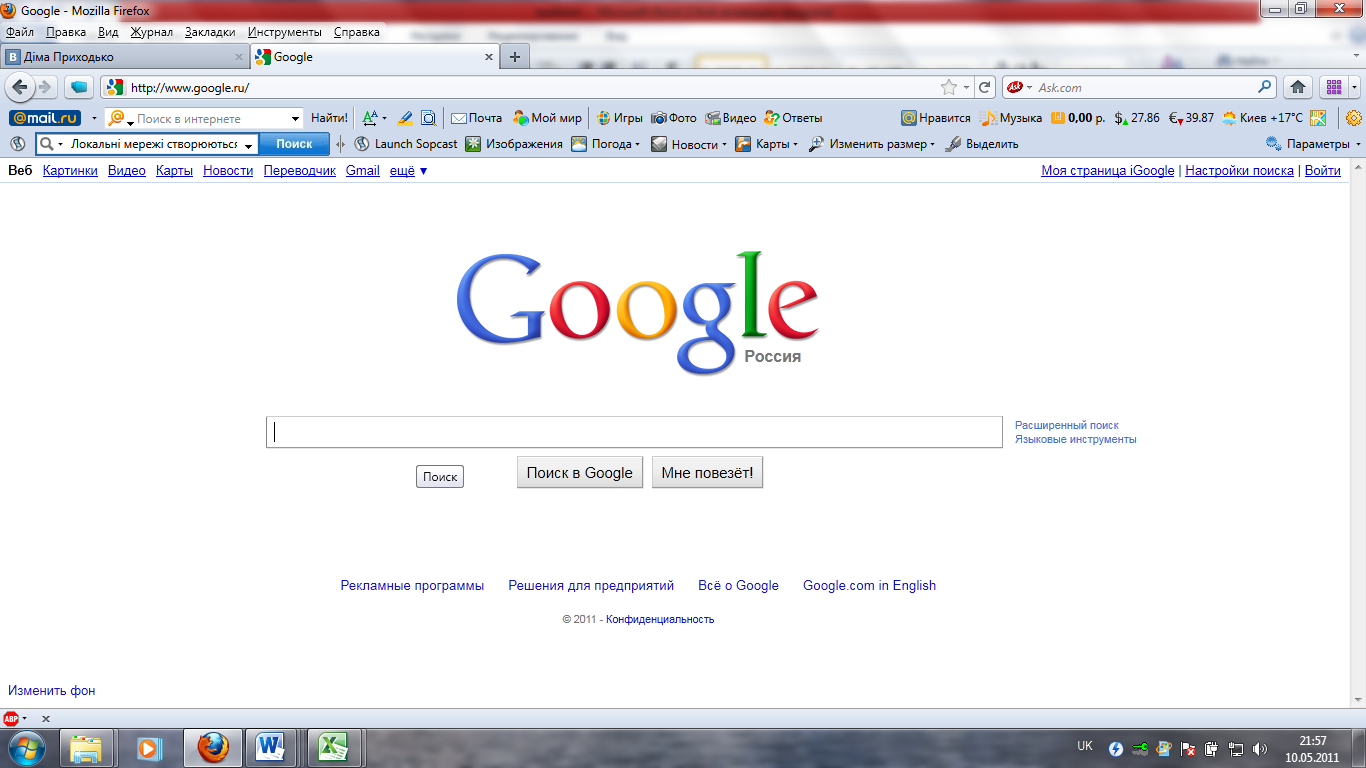Viewport: 1366px width, 768px height.
Task: Open Почта mail envelope button
Action: [x=477, y=118]
